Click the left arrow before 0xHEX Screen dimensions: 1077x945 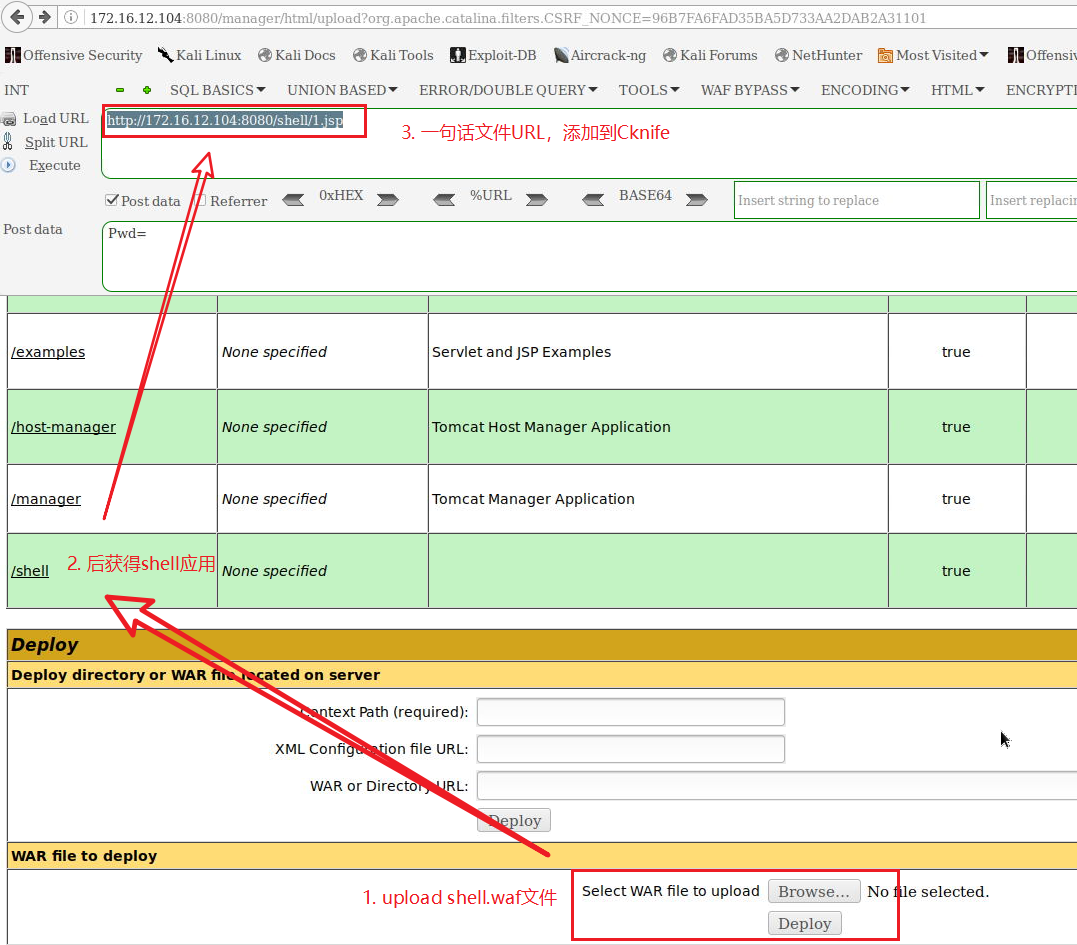click(293, 200)
